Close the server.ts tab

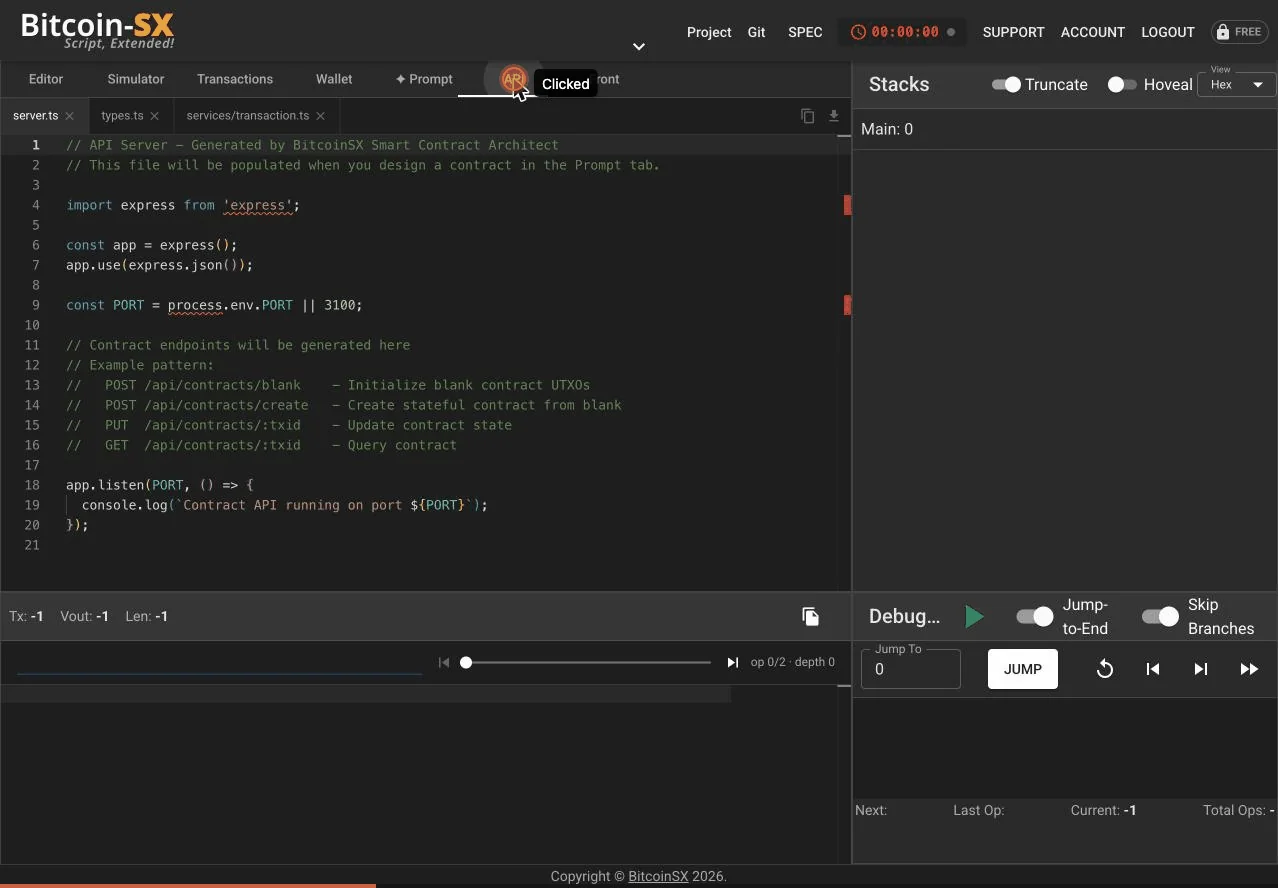[x=70, y=116]
